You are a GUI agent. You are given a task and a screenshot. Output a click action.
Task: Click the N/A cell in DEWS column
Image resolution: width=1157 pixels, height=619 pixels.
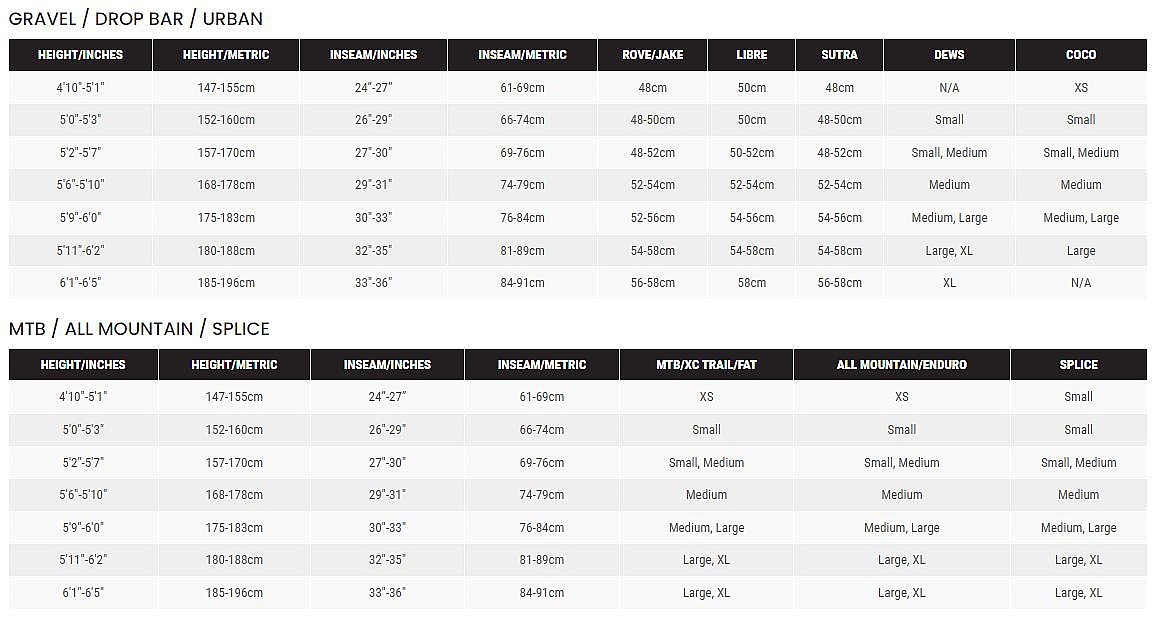[x=949, y=88]
